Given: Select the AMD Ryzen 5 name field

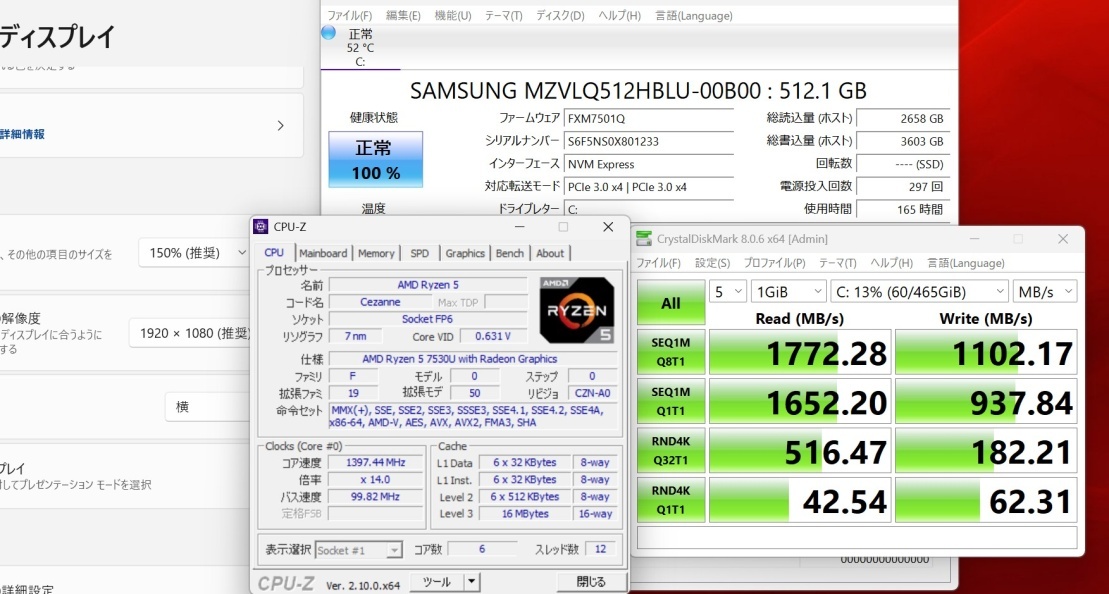Looking at the screenshot, I should pyautogui.click(x=428, y=285).
